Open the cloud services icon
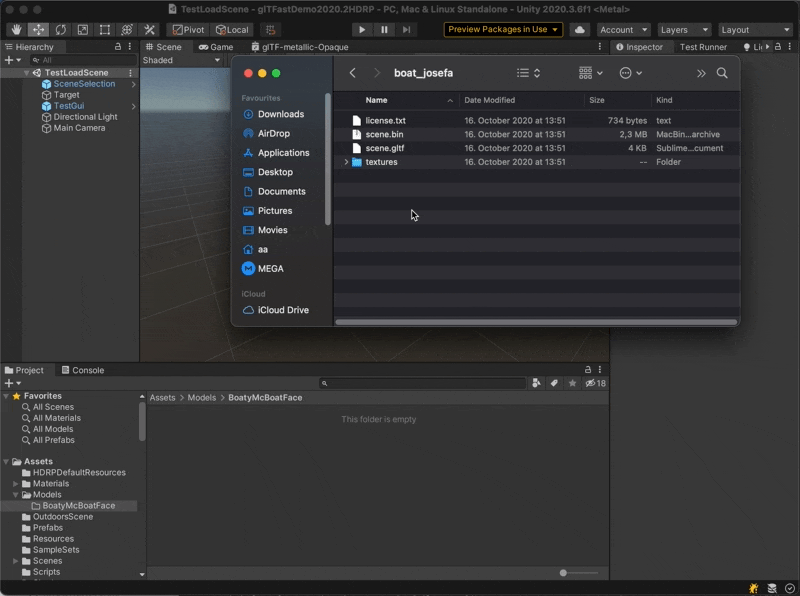This screenshot has height=596, width=800. pyautogui.click(x=579, y=30)
